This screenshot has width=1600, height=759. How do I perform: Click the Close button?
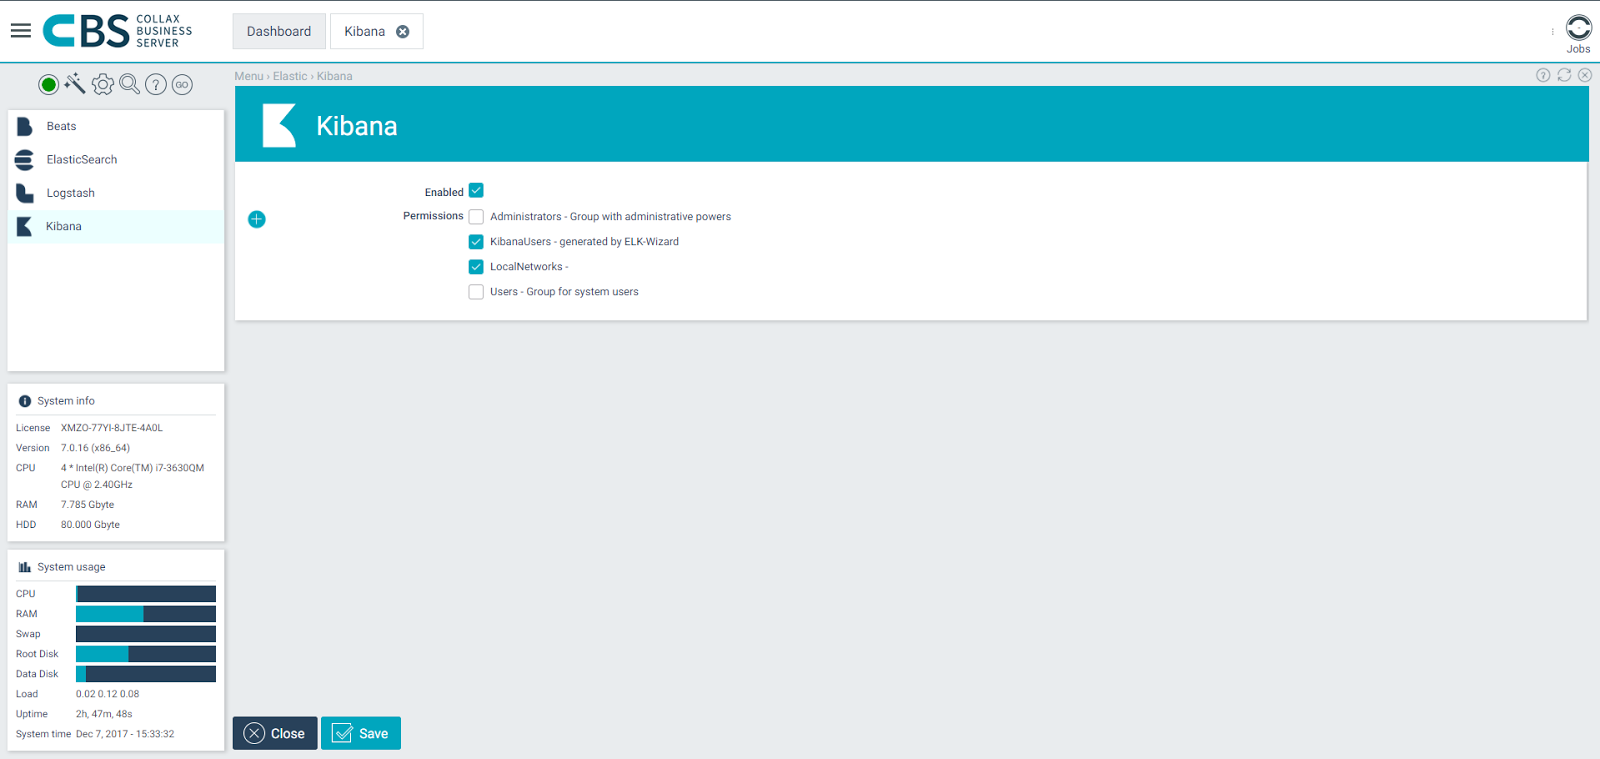[x=275, y=733]
